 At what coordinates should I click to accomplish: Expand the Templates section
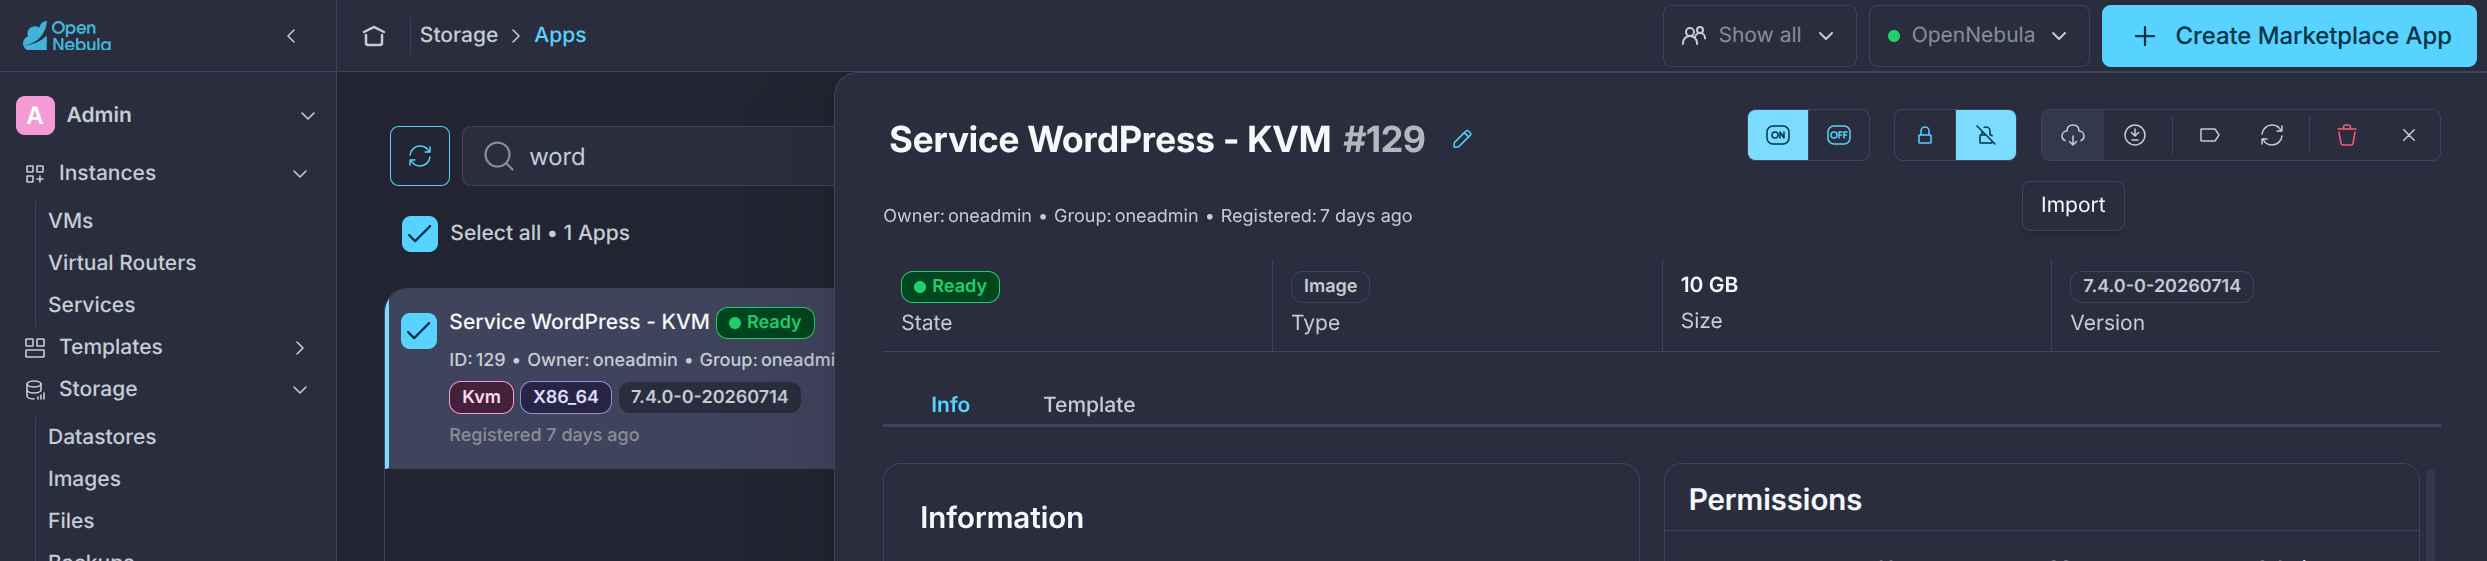tap(300, 348)
